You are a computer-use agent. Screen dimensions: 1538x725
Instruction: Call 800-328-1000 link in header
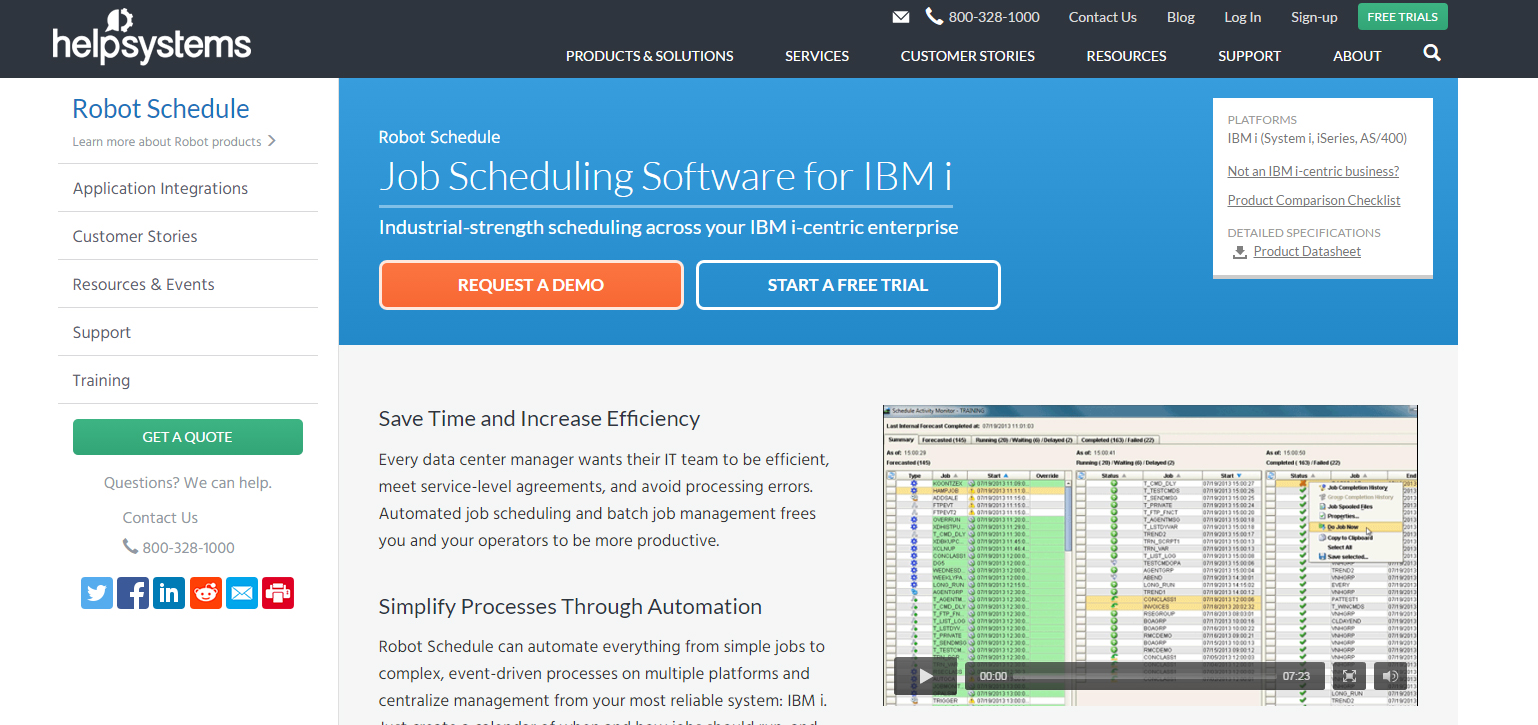(x=994, y=17)
